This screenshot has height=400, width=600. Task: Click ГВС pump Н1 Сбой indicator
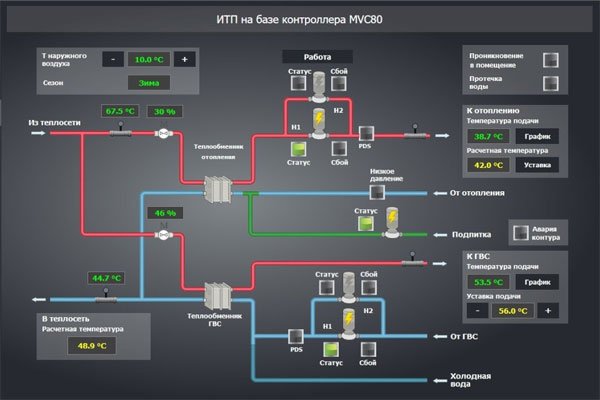point(368,349)
